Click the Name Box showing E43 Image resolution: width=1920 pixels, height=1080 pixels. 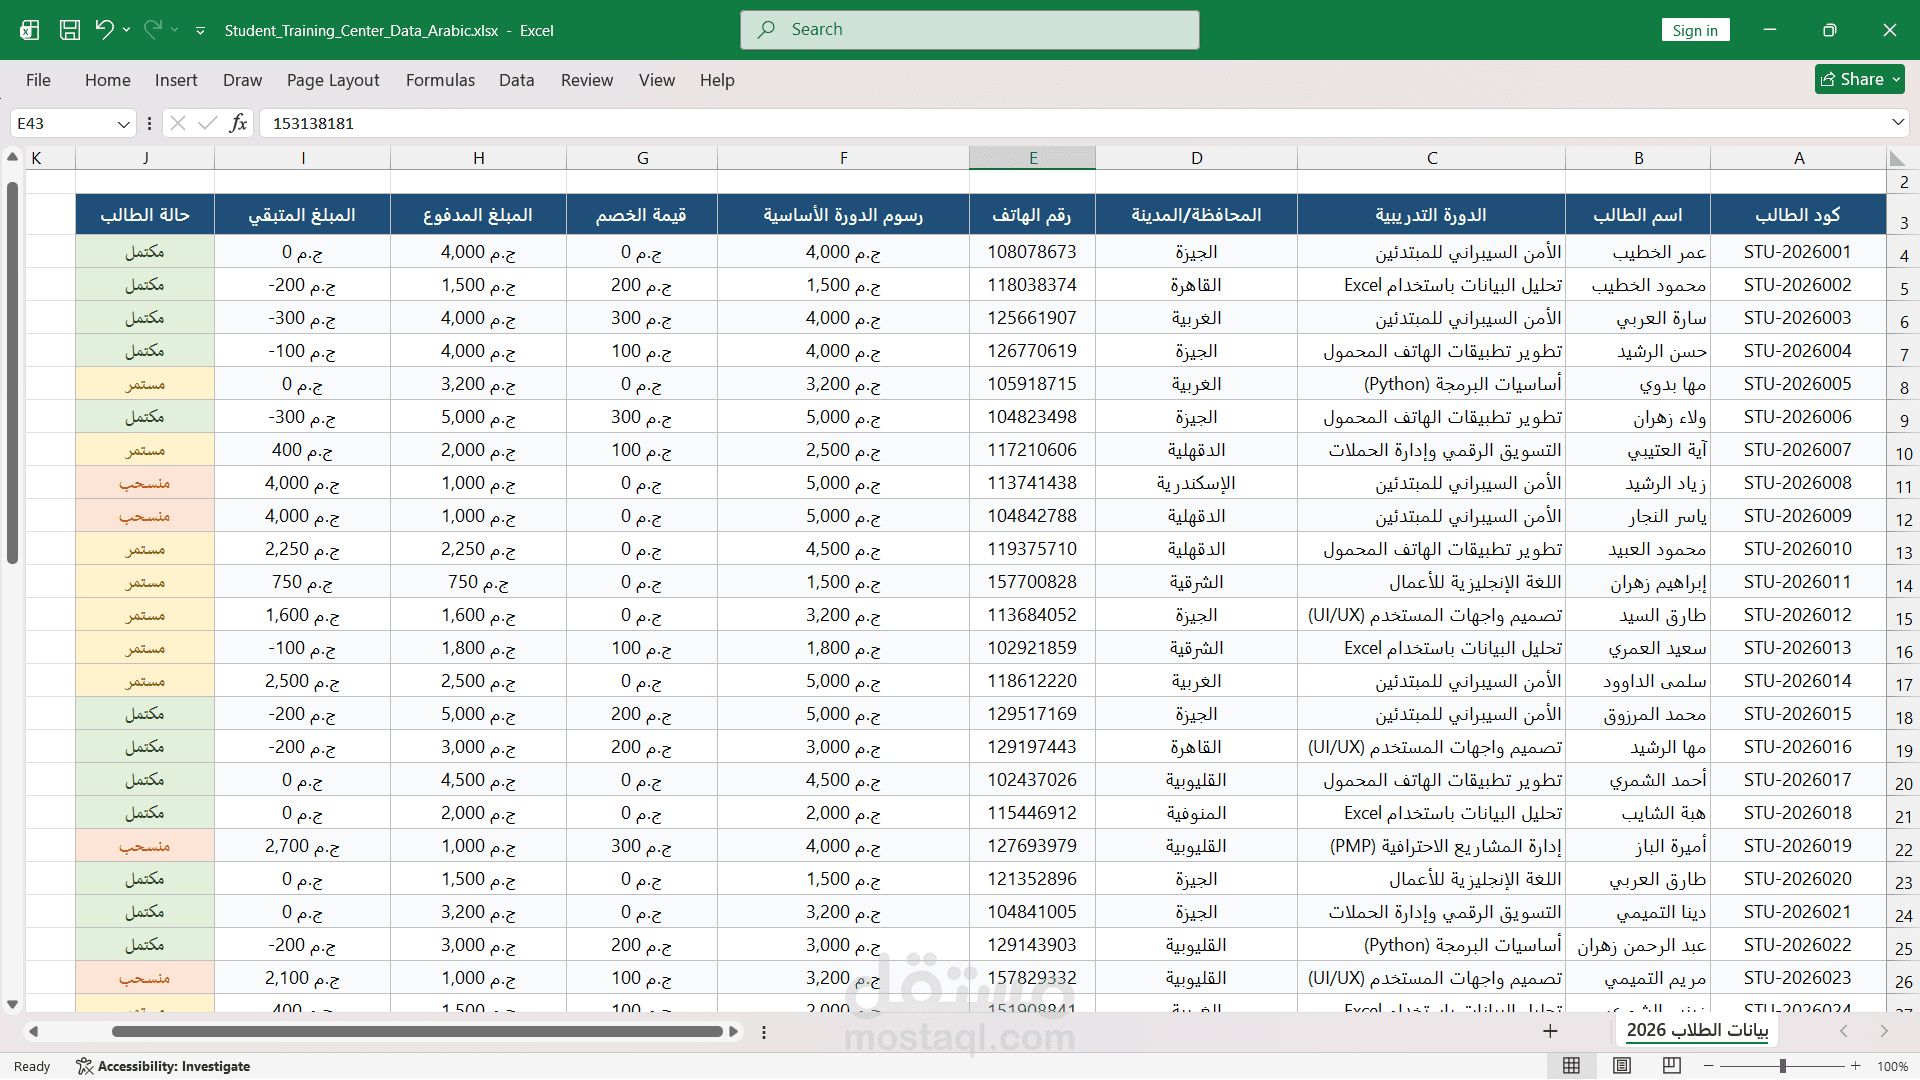(x=62, y=124)
